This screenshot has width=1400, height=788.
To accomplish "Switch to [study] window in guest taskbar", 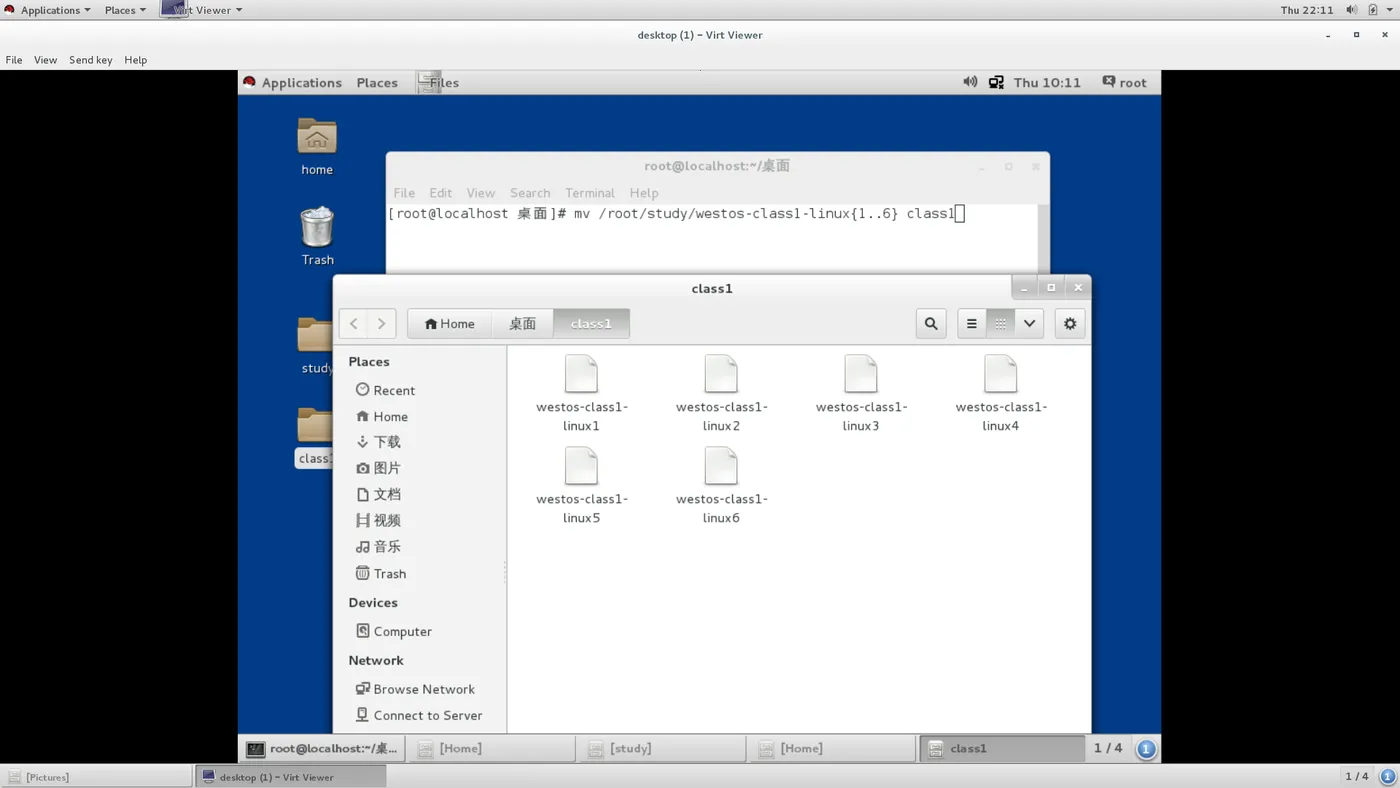I will [x=661, y=748].
